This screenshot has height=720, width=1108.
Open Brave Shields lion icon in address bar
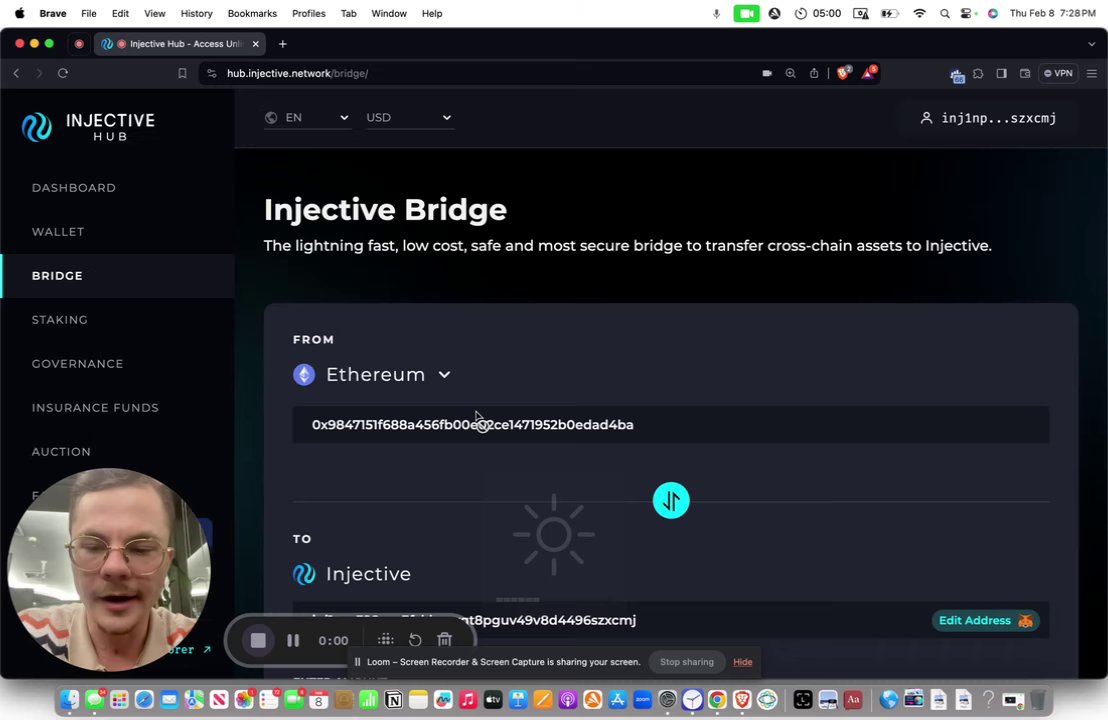click(844, 73)
